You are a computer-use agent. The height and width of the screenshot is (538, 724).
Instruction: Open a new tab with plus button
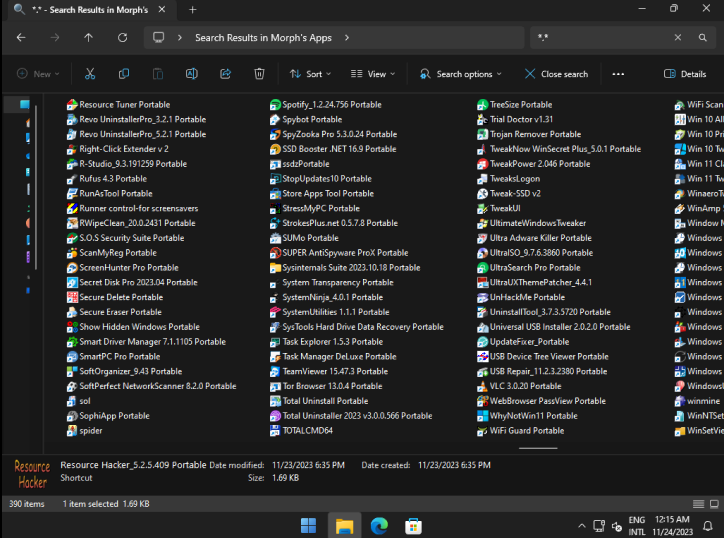(x=193, y=10)
